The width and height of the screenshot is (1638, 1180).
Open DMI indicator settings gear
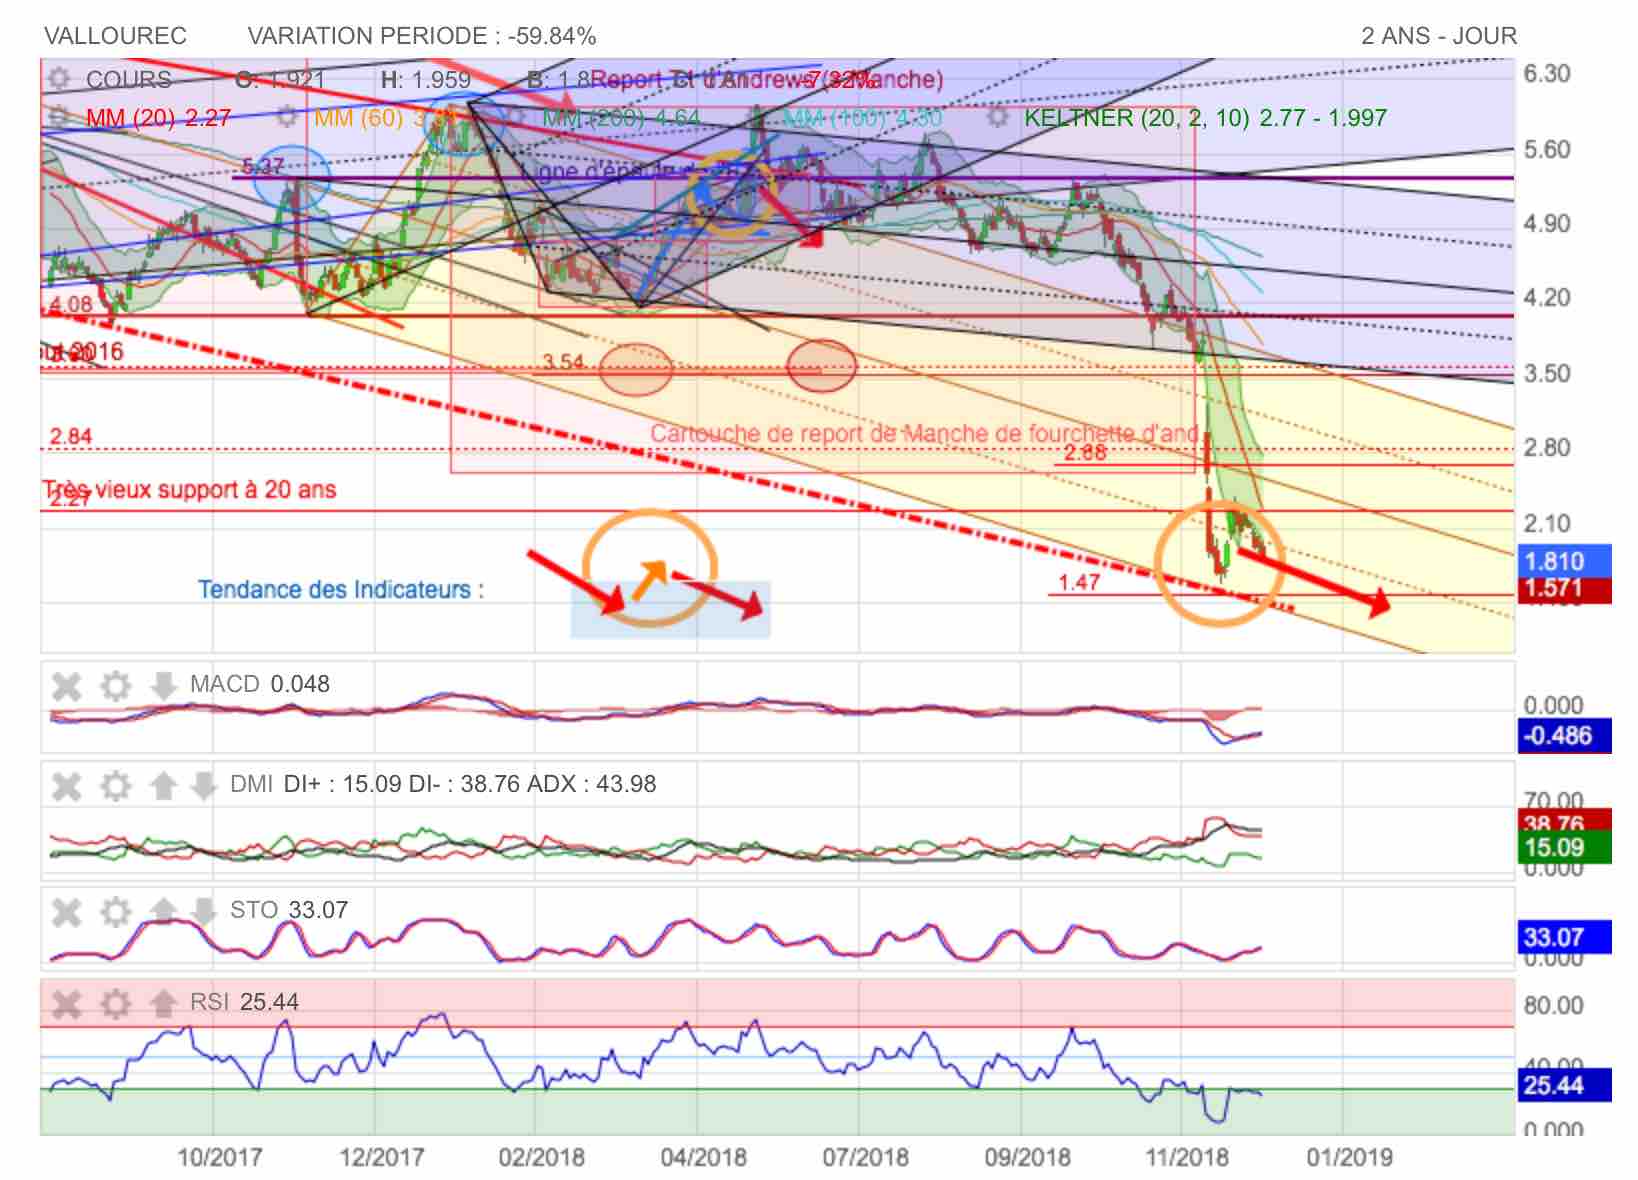116,786
